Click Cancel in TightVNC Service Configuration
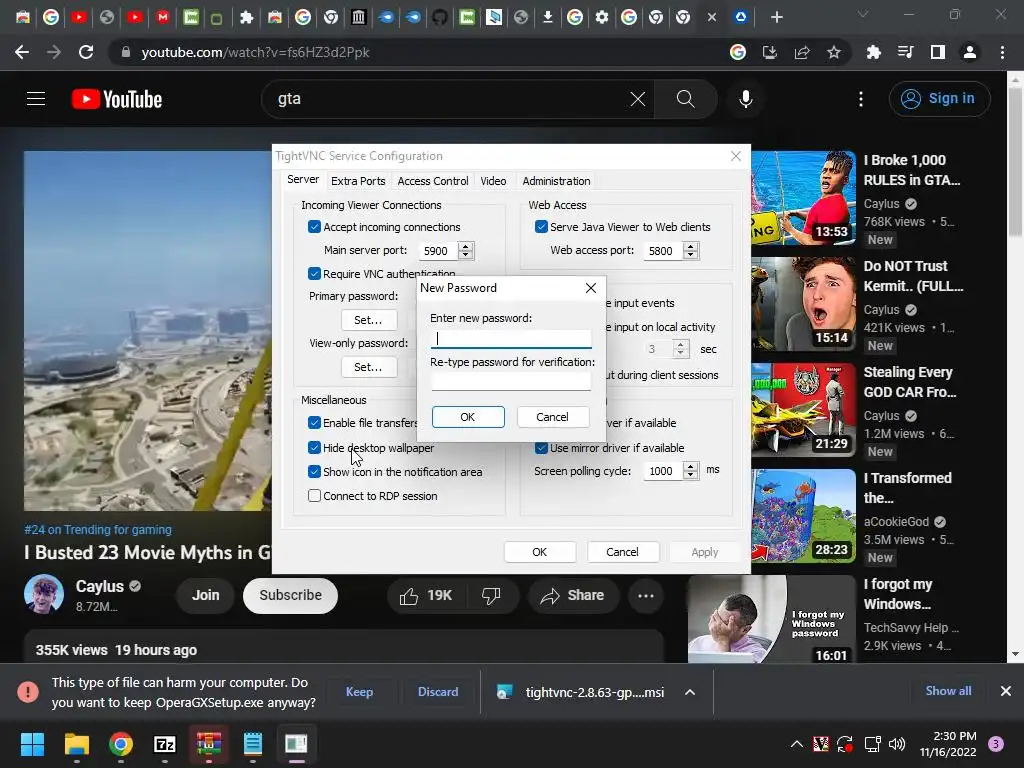The width and height of the screenshot is (1024, 768). pyautogui.click(x=622, y=552)
